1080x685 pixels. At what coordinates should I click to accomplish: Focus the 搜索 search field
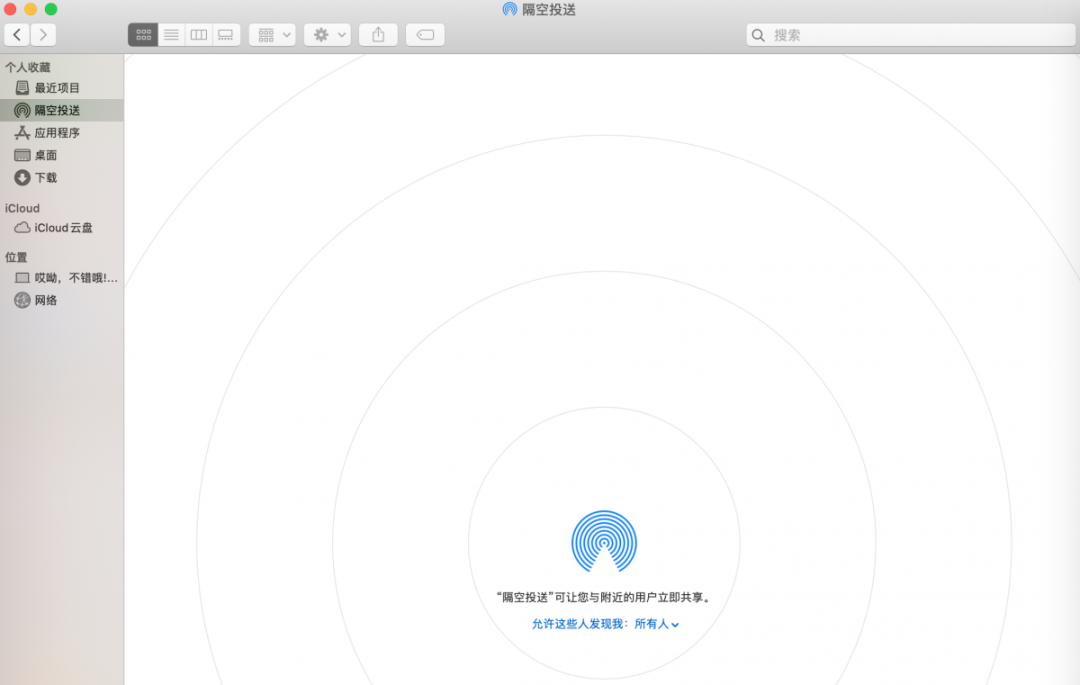(911, 35)
